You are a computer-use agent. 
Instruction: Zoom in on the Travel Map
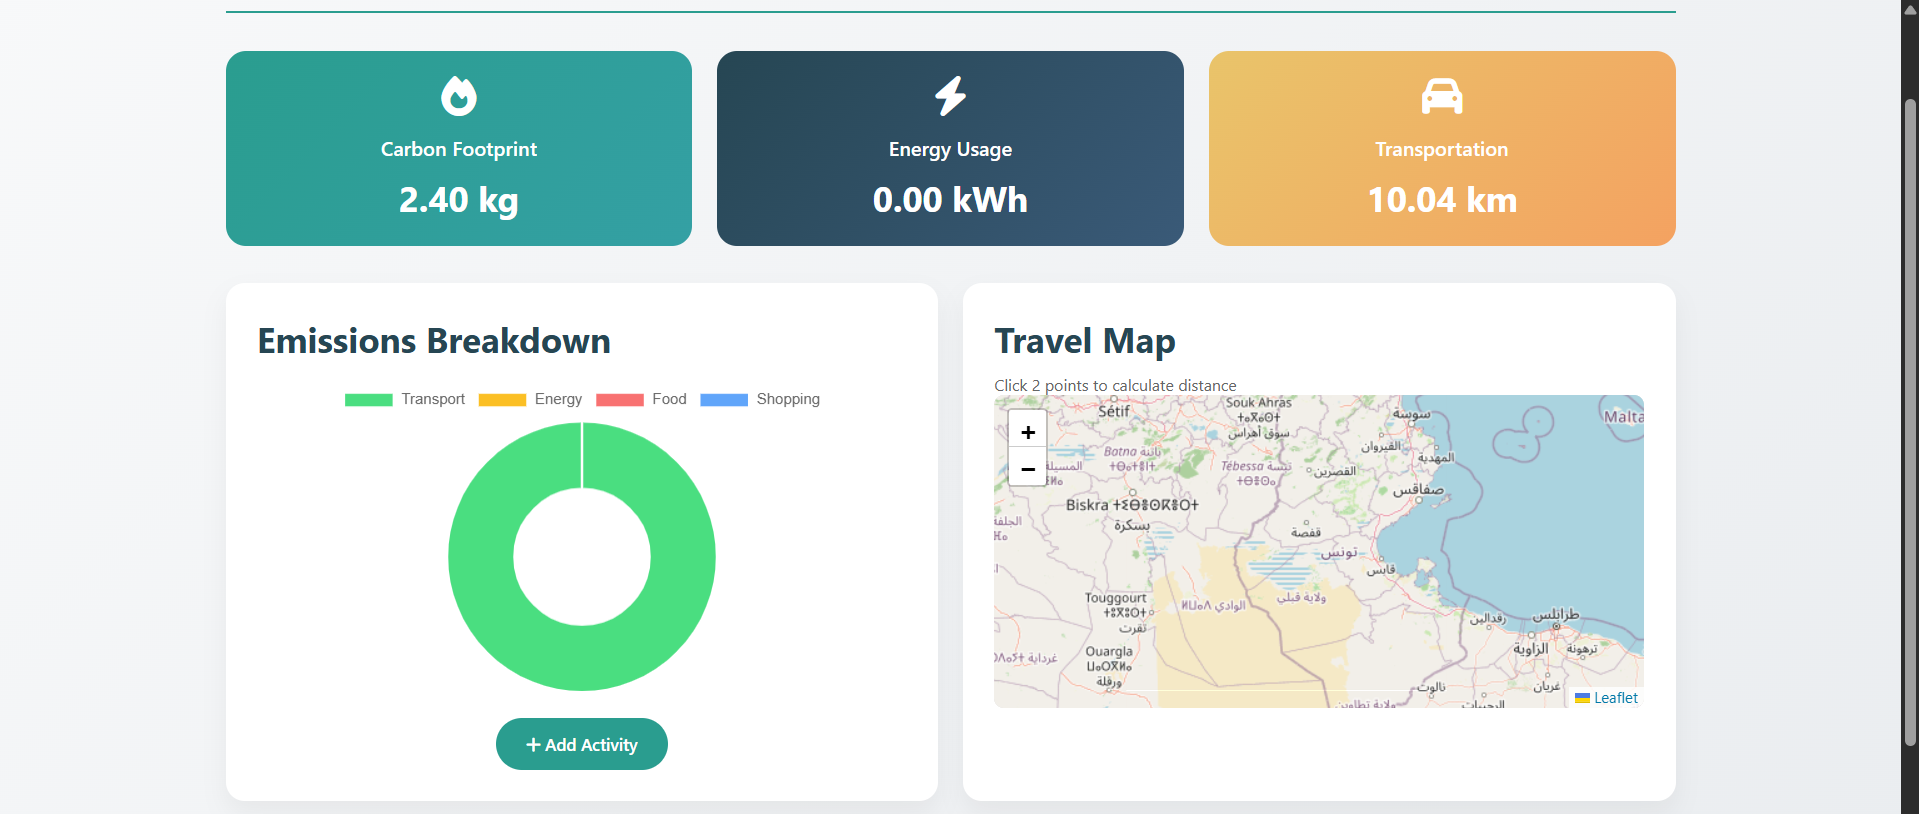tap(1028, 431)
